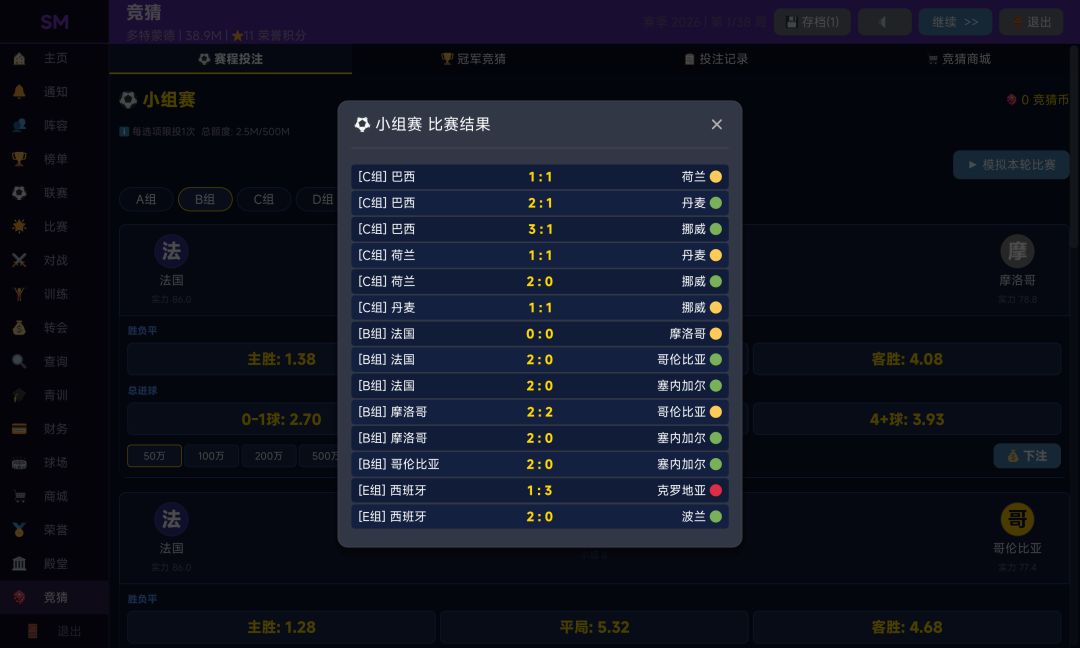The height and width of the screenshot is (648, 1080).
Task: Open 训练 training icon in sidebar
Action: tap(19, 294)
